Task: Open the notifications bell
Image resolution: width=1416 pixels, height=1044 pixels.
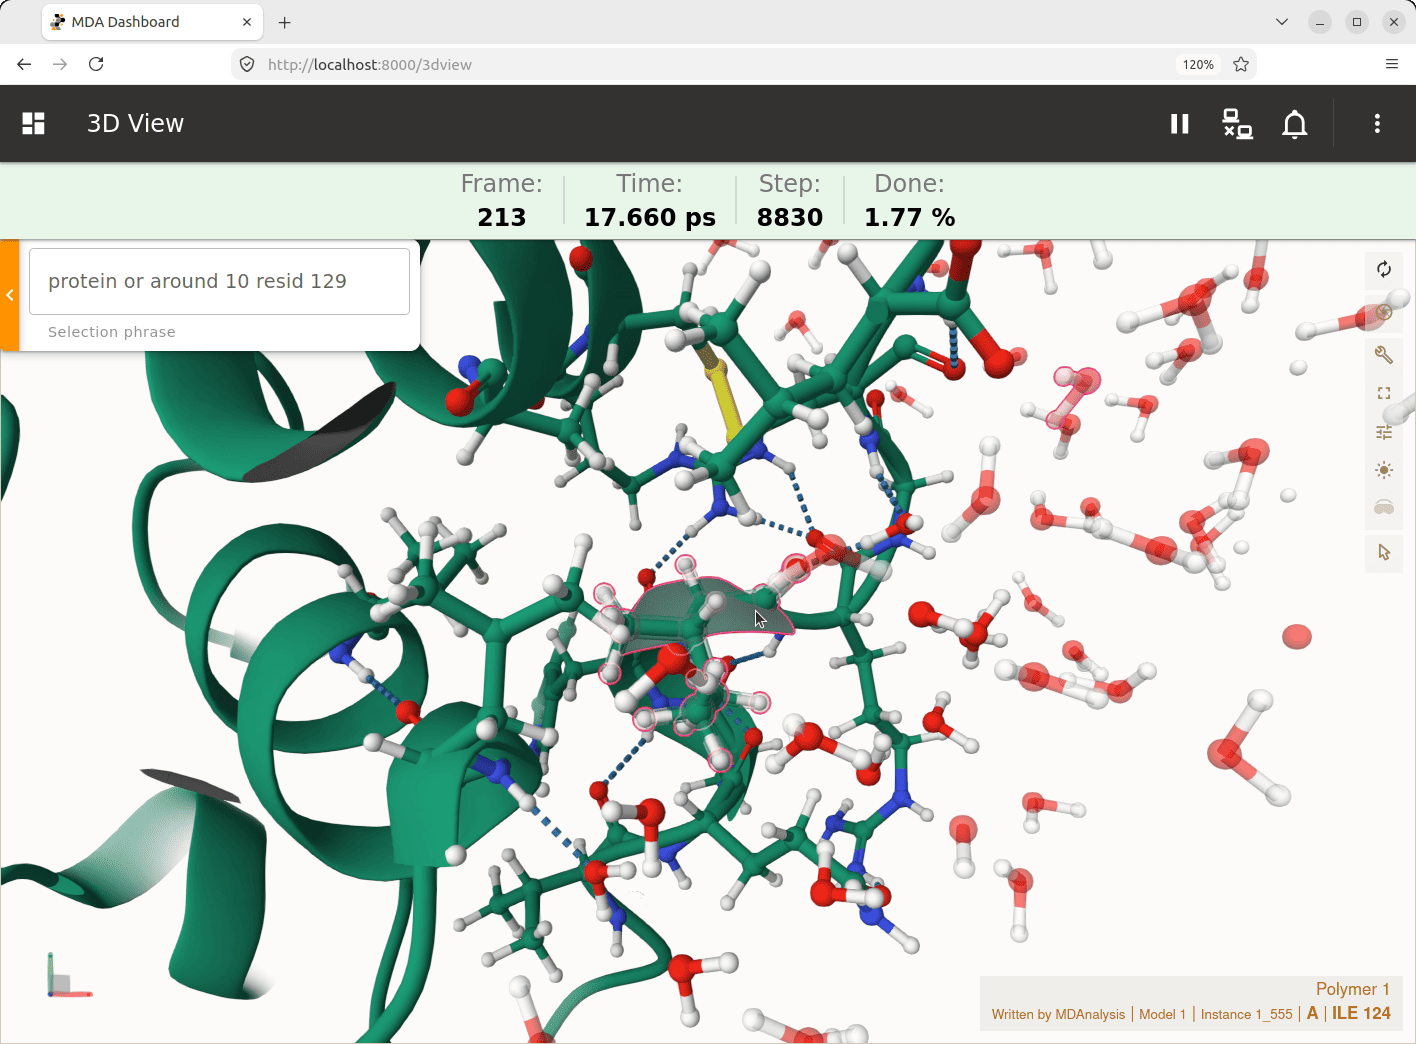Action: point(1295,124)
